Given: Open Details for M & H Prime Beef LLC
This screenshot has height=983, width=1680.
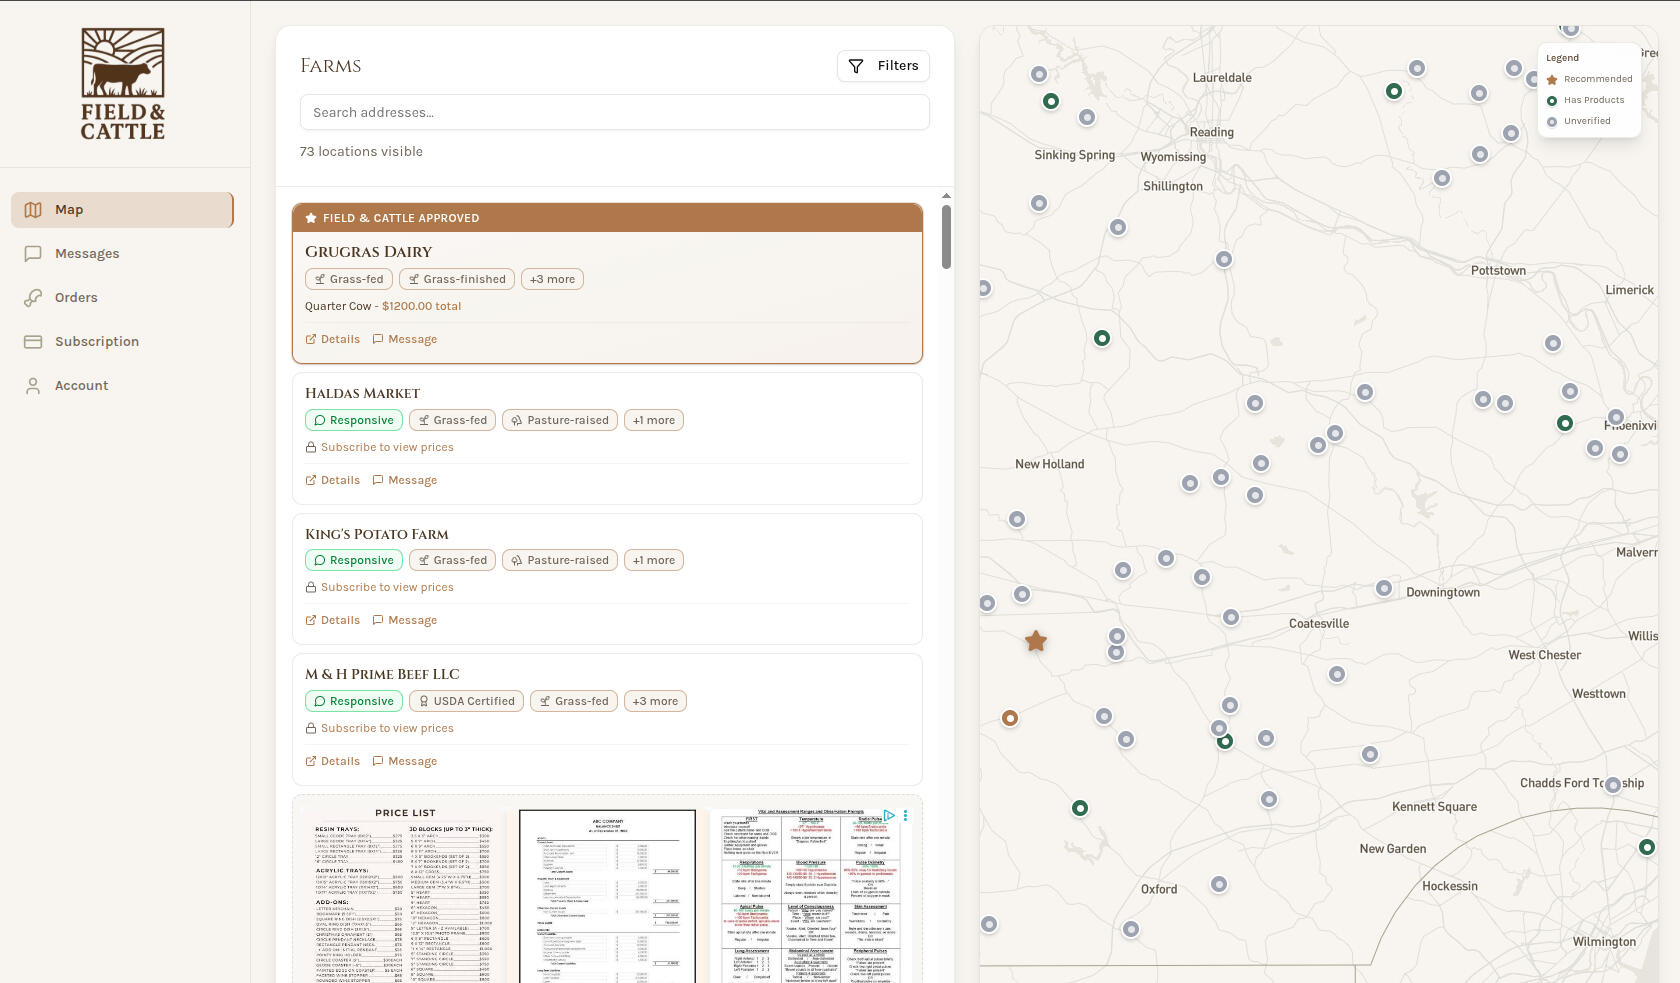Looking at the screenshot, I should tap(333, 761).
